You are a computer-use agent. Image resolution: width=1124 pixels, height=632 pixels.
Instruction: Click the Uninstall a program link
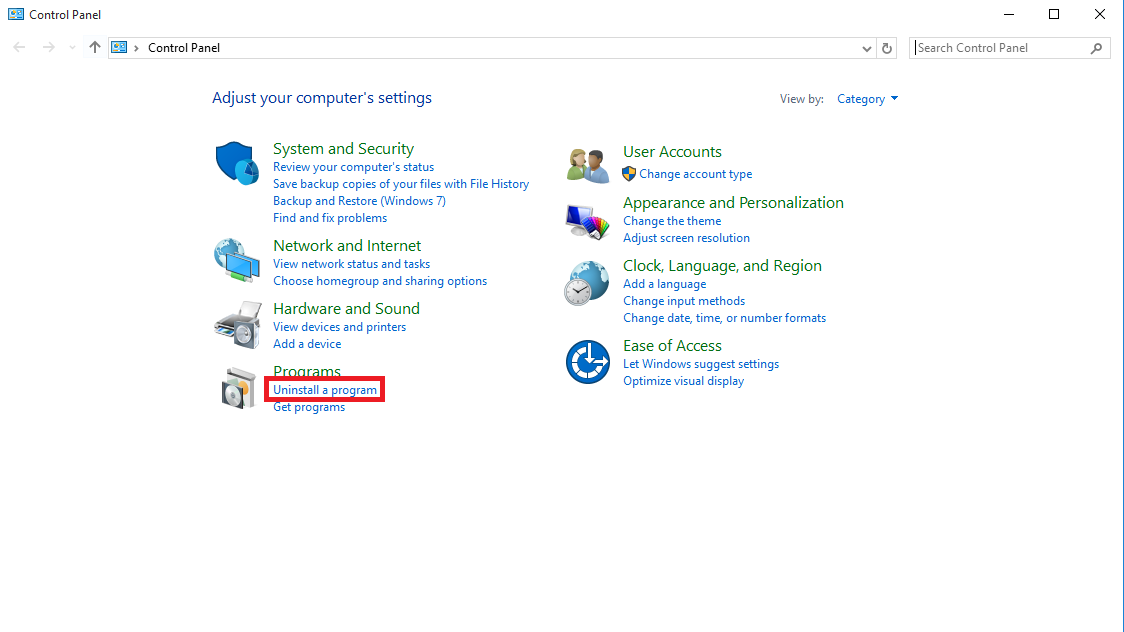pos(325,390)
